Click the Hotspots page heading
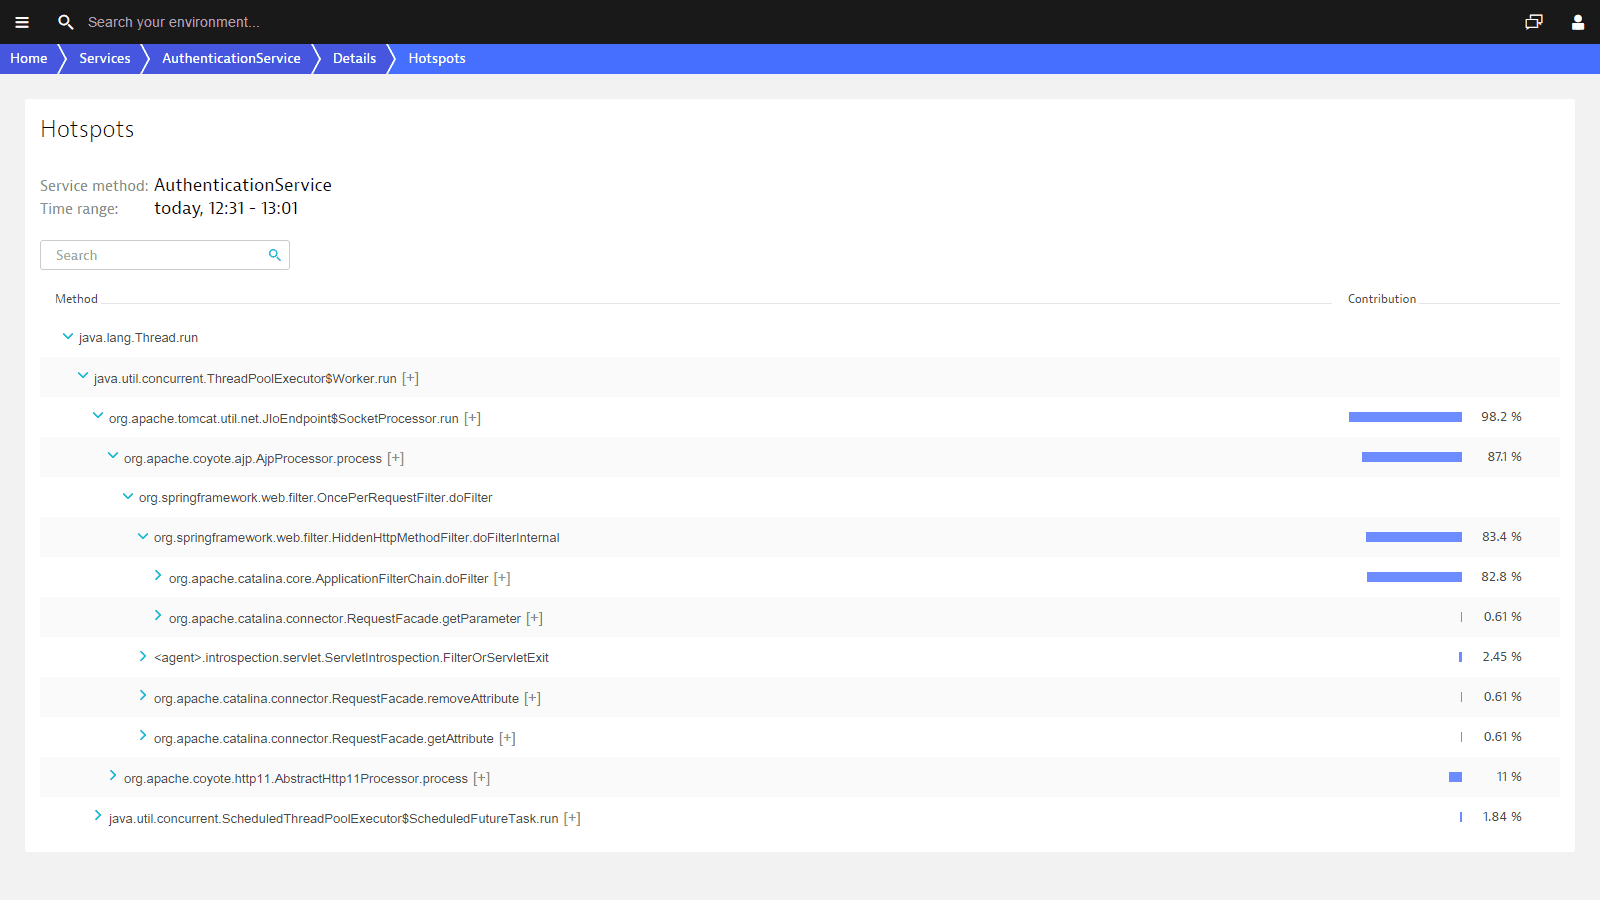The height and width of the screenshot is (900, 1600). pos(87,129)
